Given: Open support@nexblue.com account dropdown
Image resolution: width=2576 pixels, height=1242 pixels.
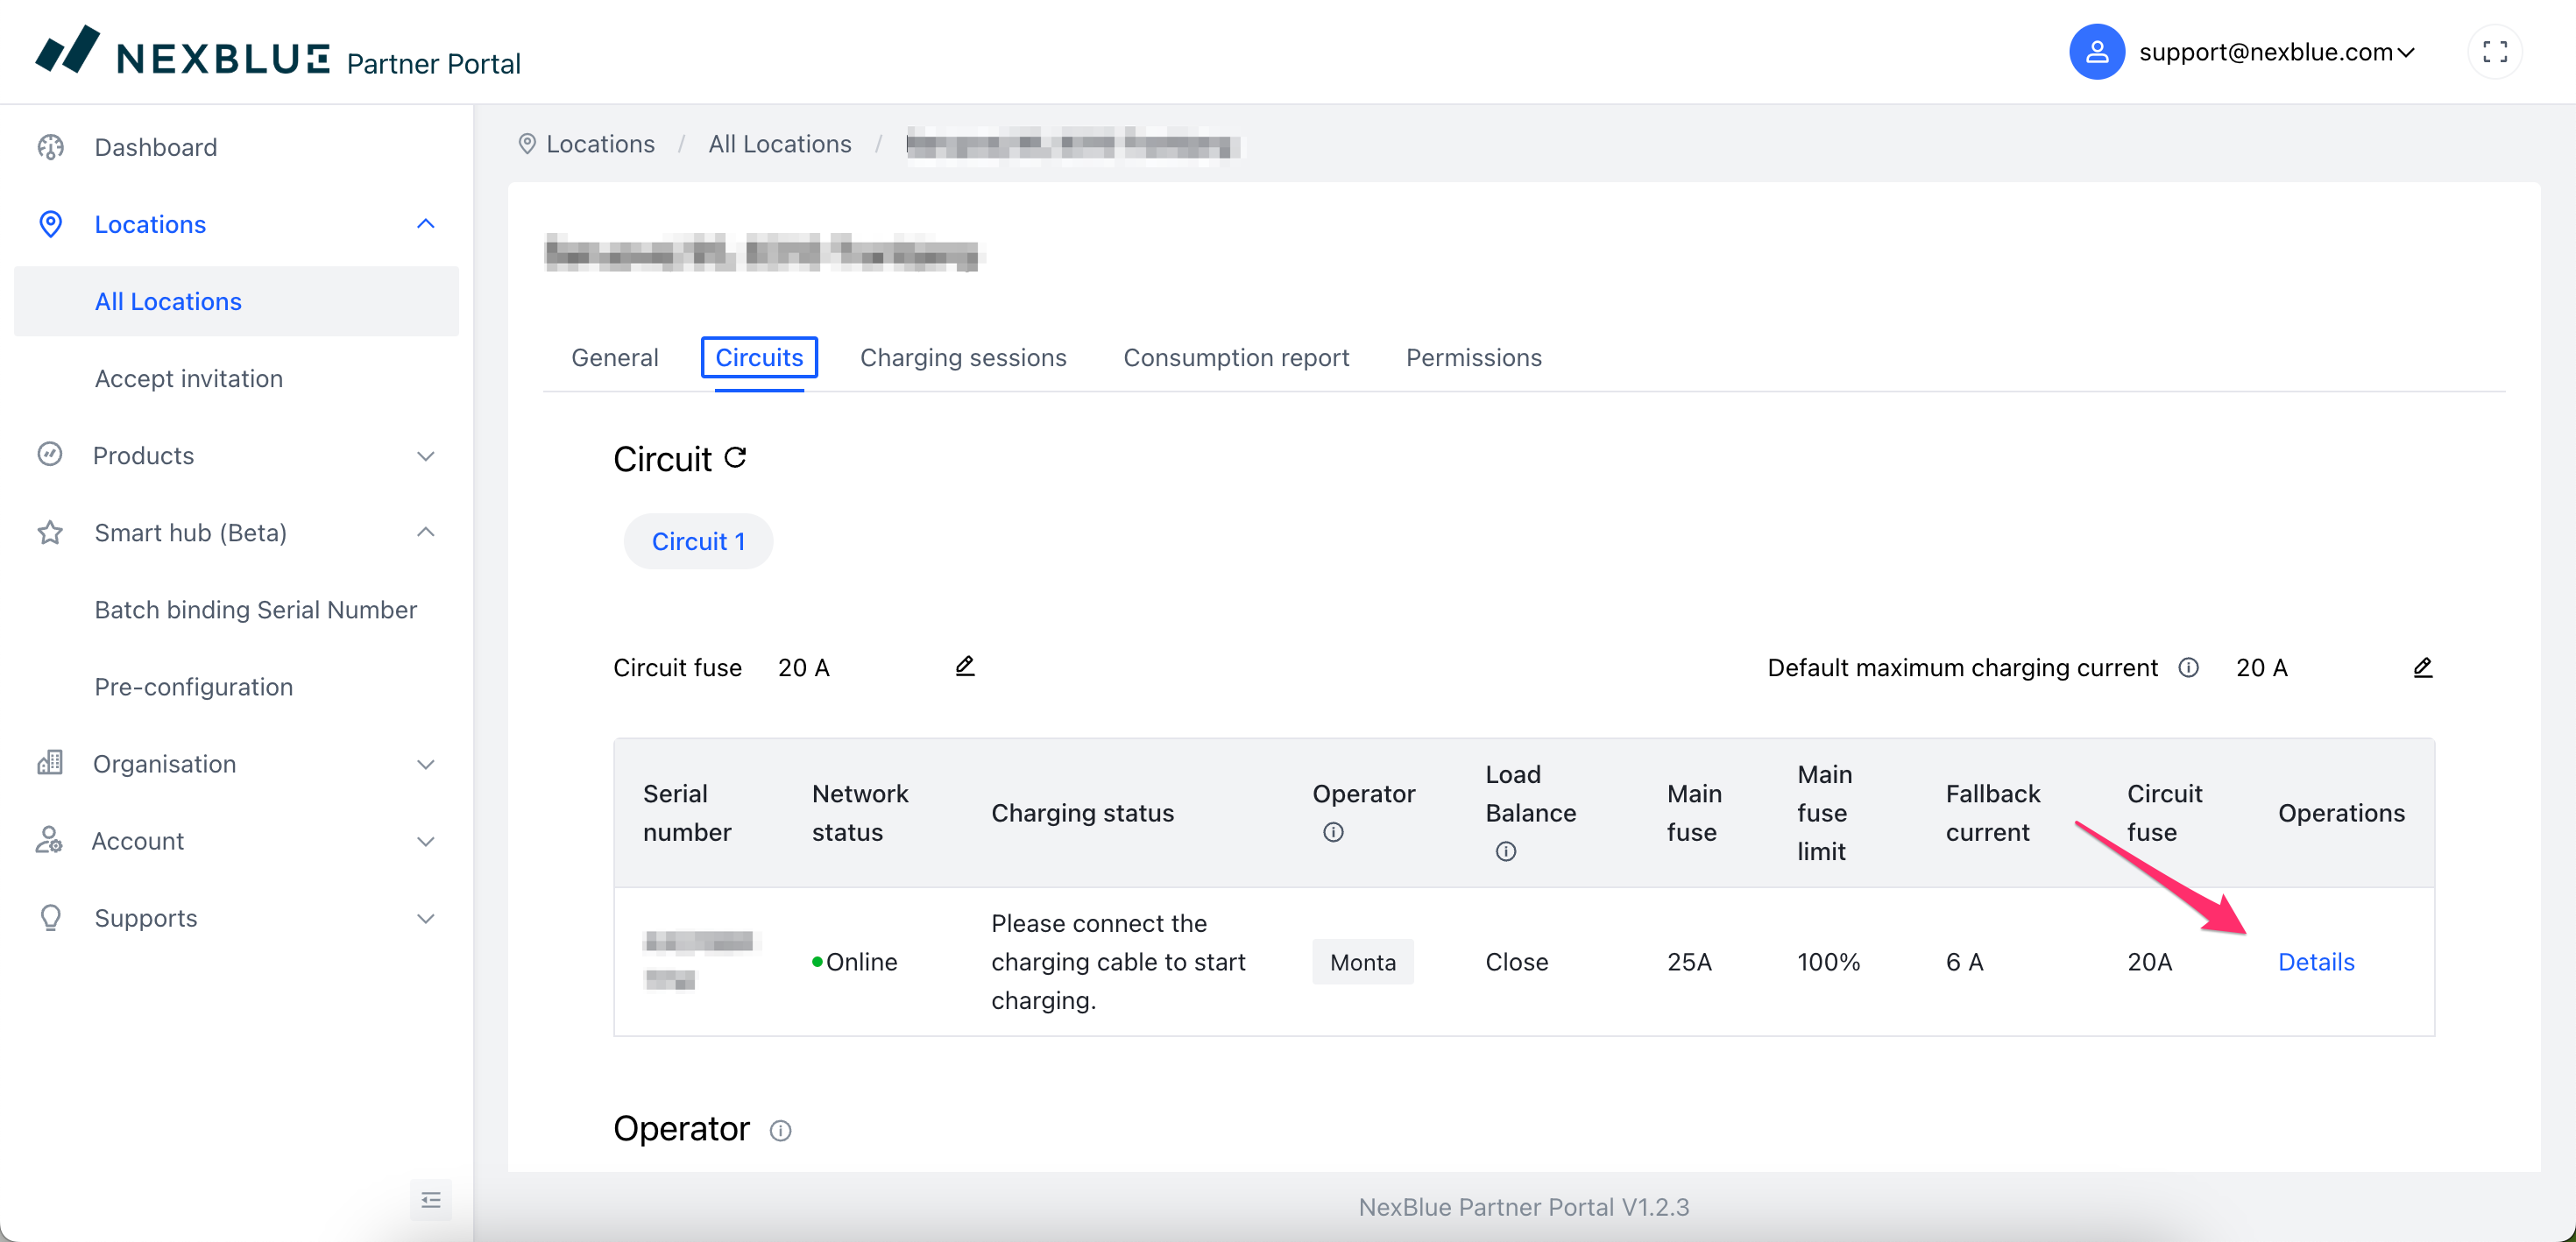Looking at the screenshot, I should point(2276,52).
